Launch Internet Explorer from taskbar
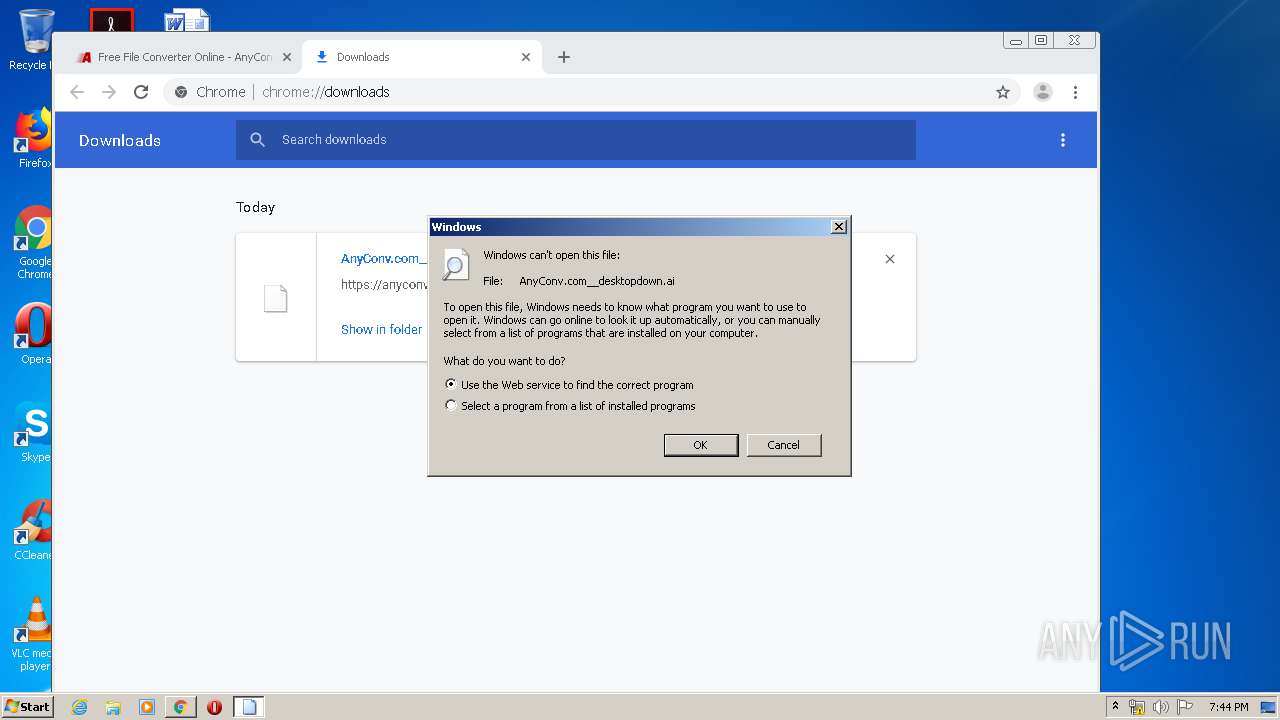The width and height of the screenshot is (1280, 720). click(80, 707)
